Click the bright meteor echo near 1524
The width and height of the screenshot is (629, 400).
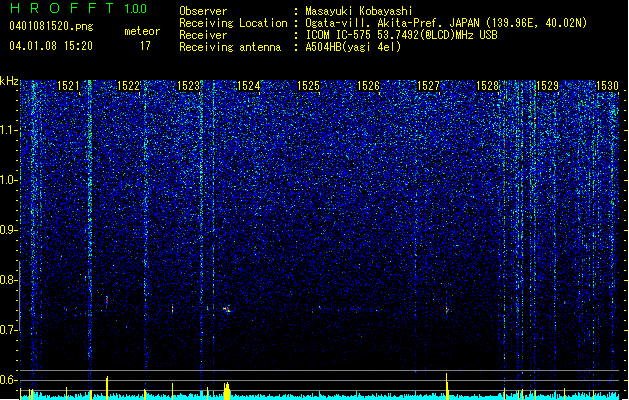[x=227, y=310]
